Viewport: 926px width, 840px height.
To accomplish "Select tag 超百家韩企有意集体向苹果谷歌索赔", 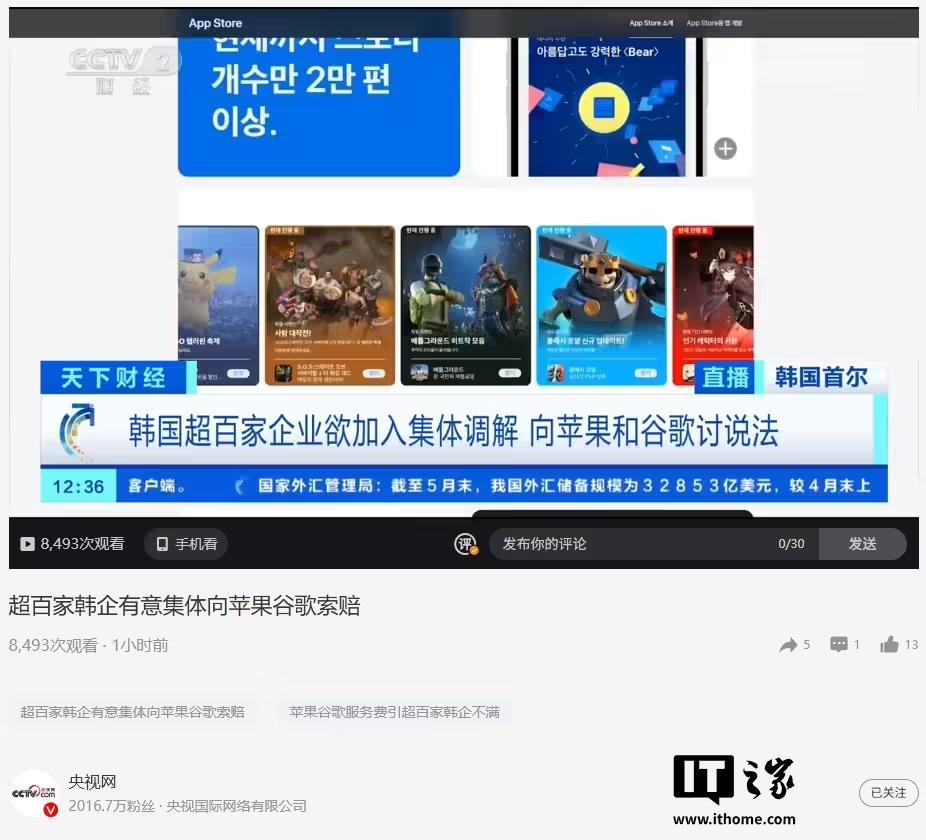I will click(x=132, y=712).
